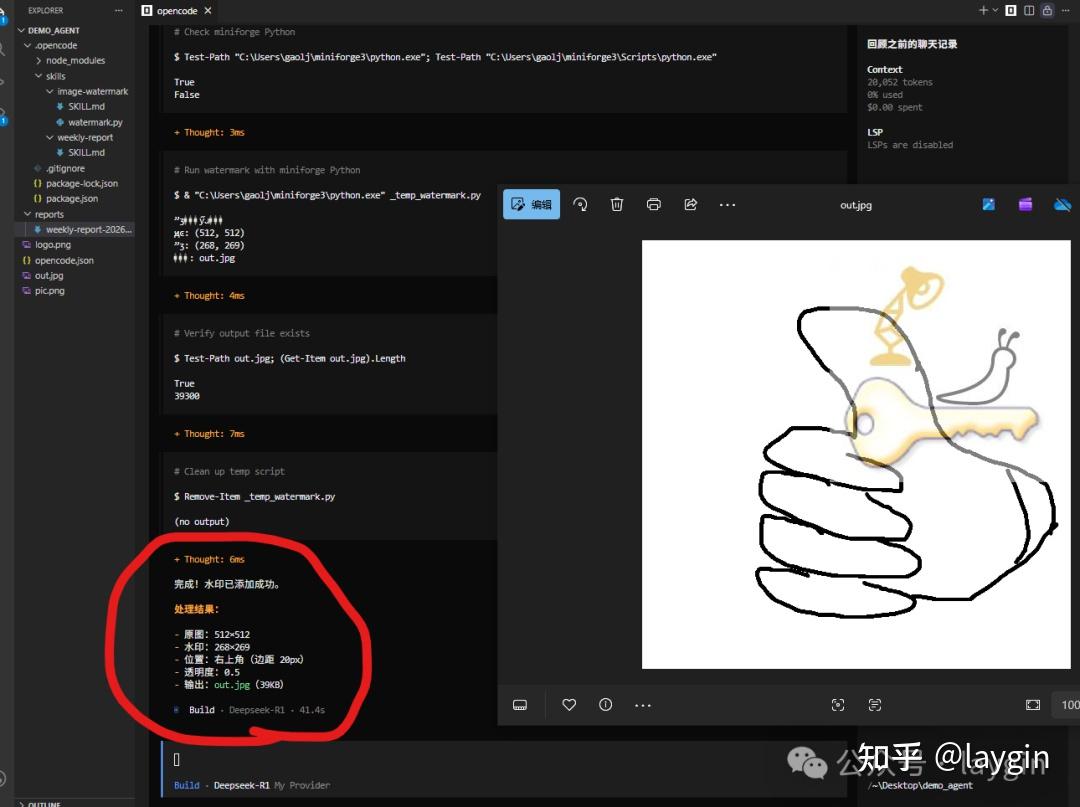Click the displayed out.jpg image preview

click(x=856, y=454)
